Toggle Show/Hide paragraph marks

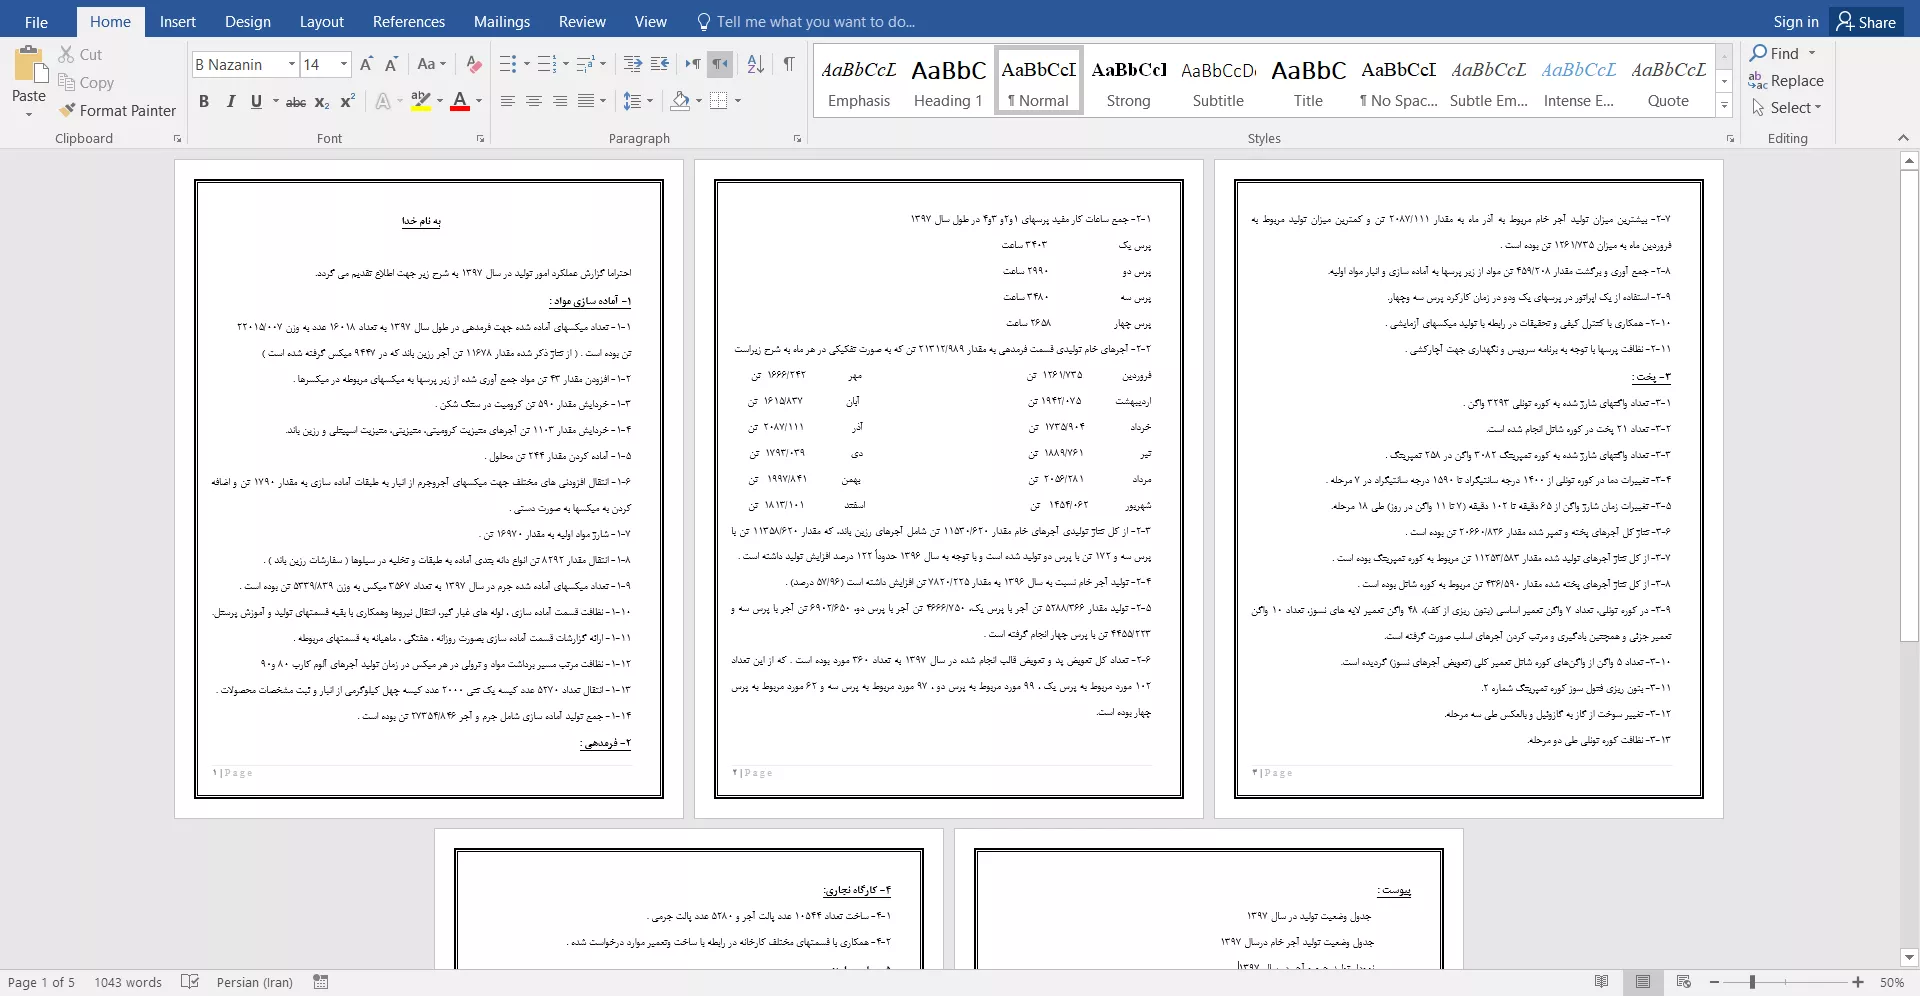(789, 65)
